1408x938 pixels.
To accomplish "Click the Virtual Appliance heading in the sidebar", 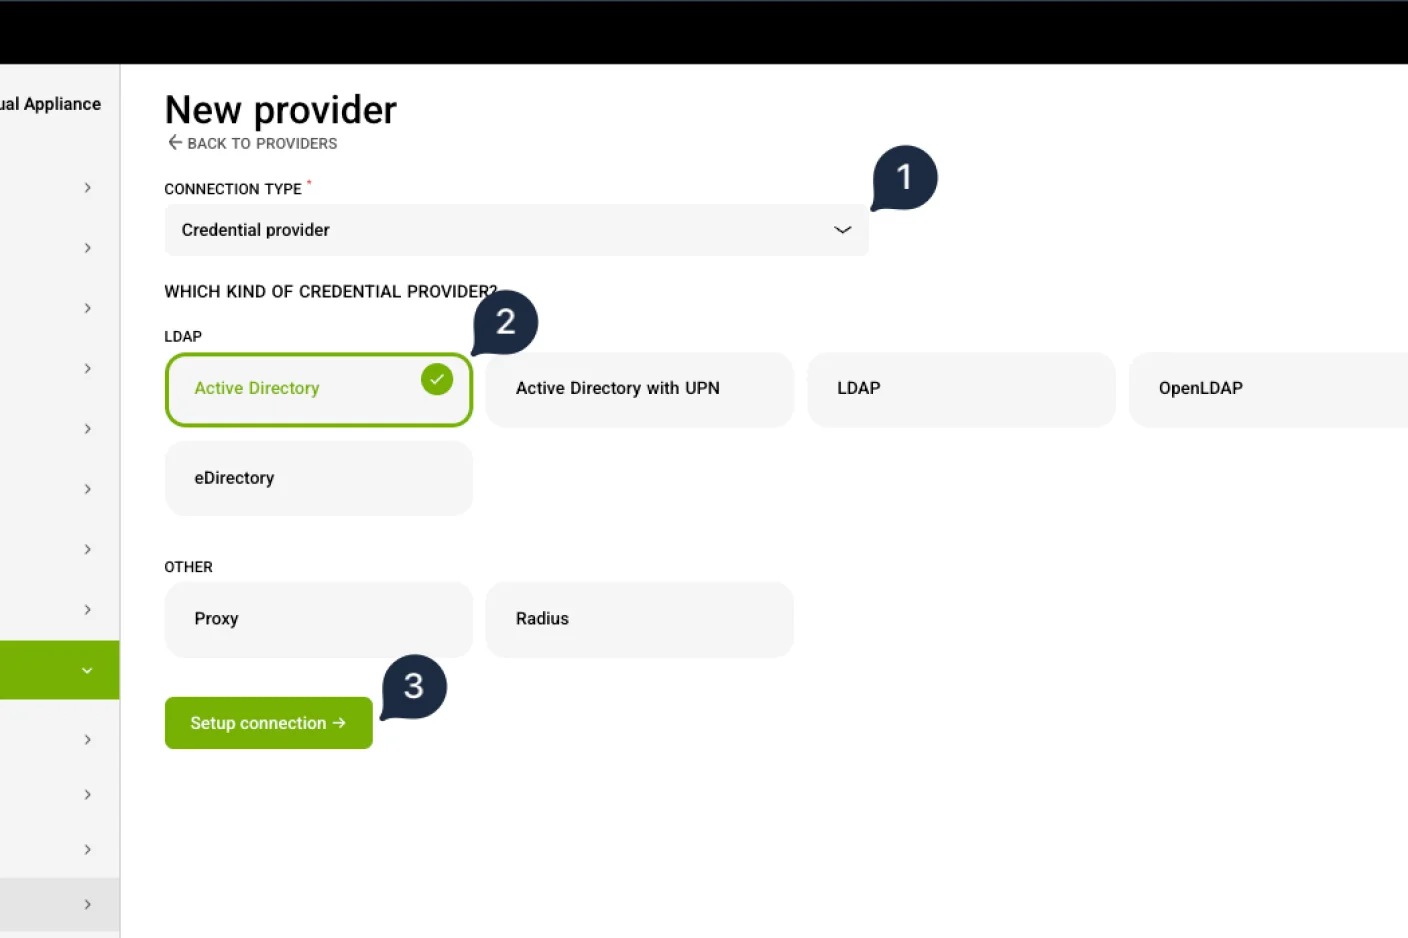I will [50, 103].
